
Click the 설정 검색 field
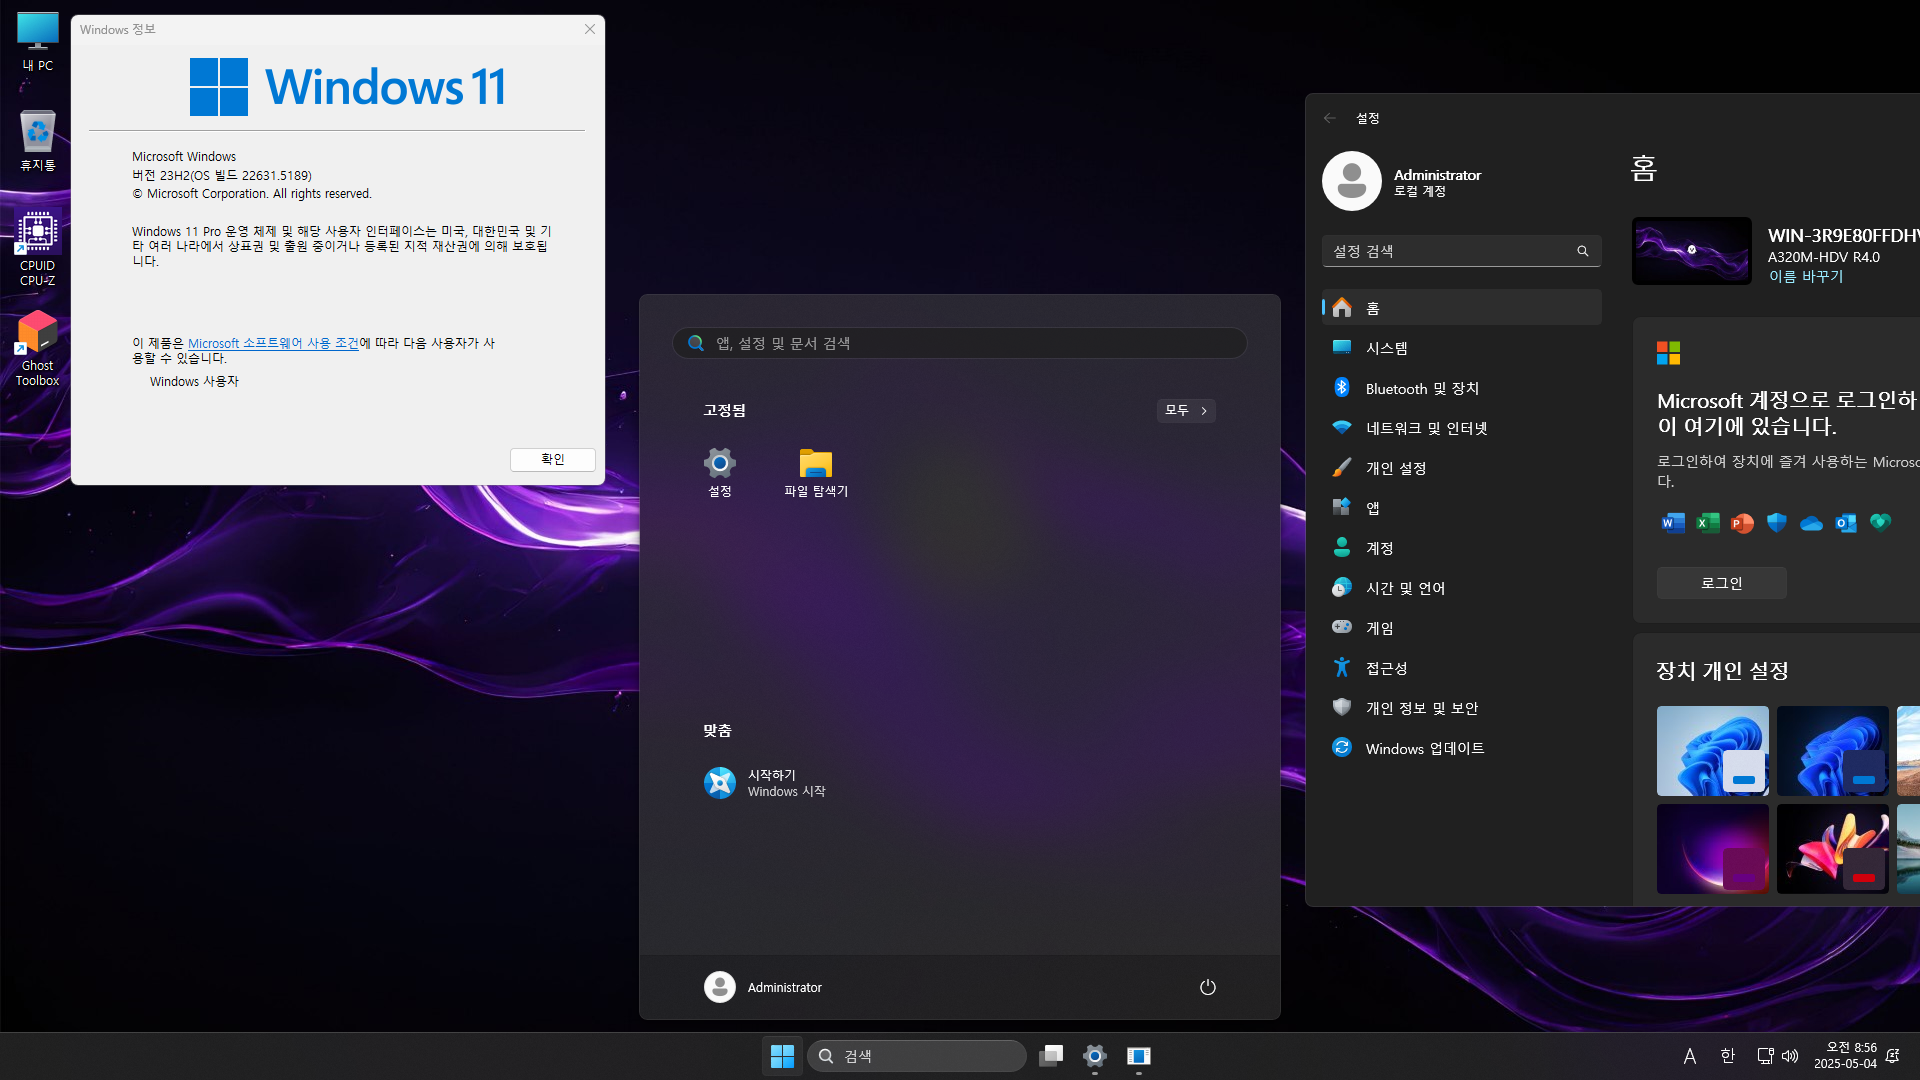click(1462, 251)
